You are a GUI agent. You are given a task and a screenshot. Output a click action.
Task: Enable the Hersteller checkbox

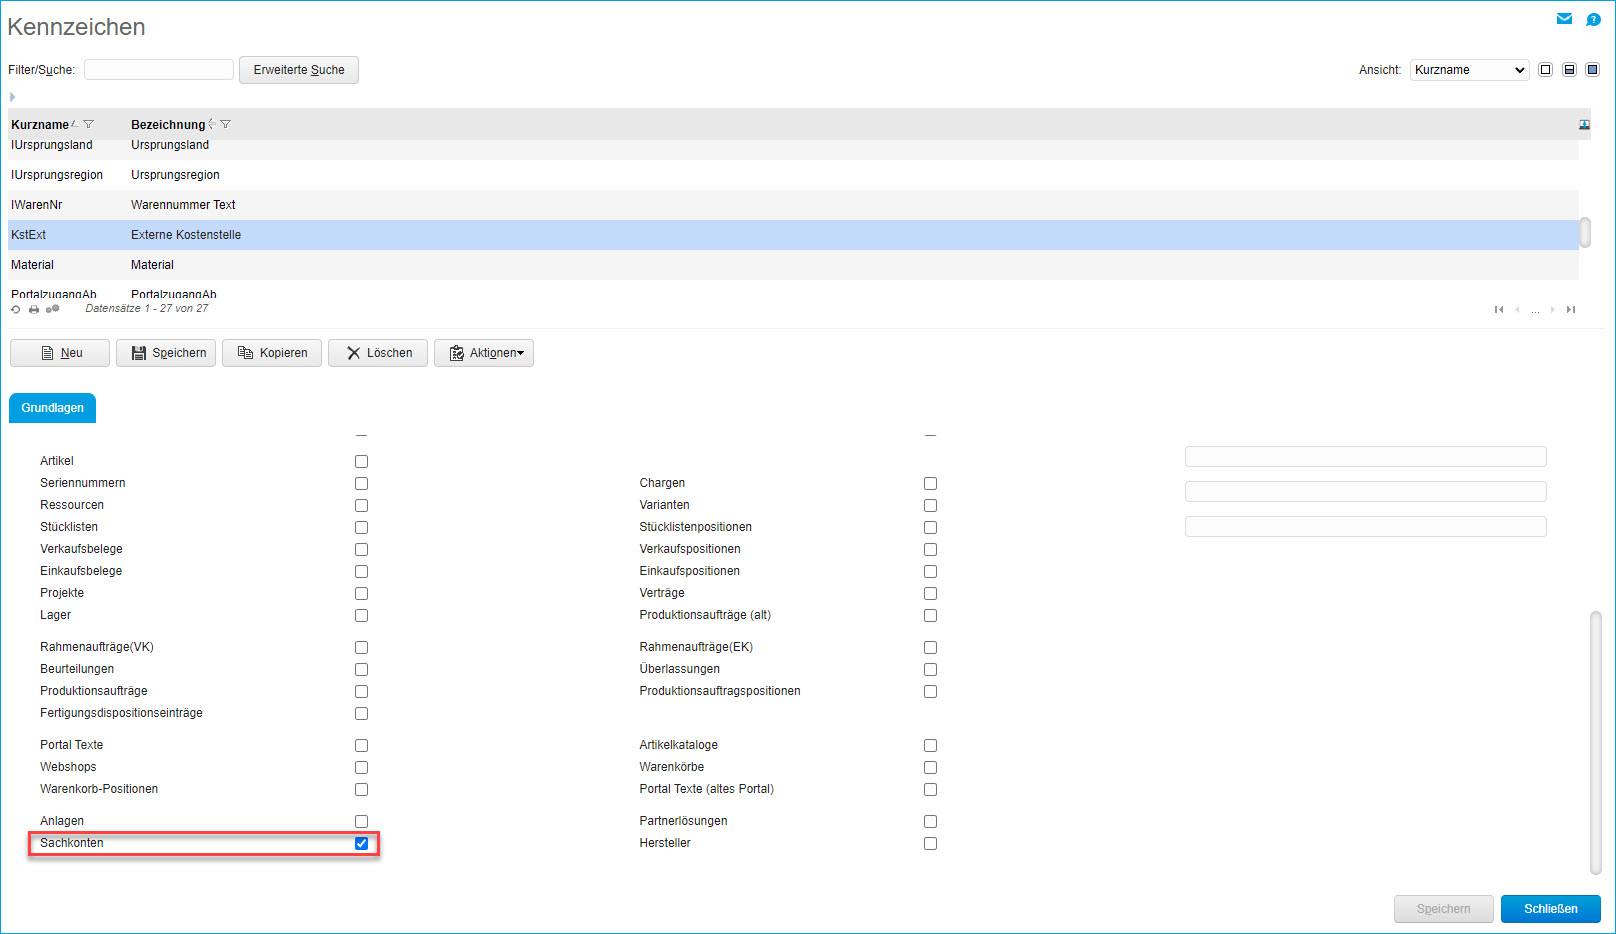tap(930, 844)
